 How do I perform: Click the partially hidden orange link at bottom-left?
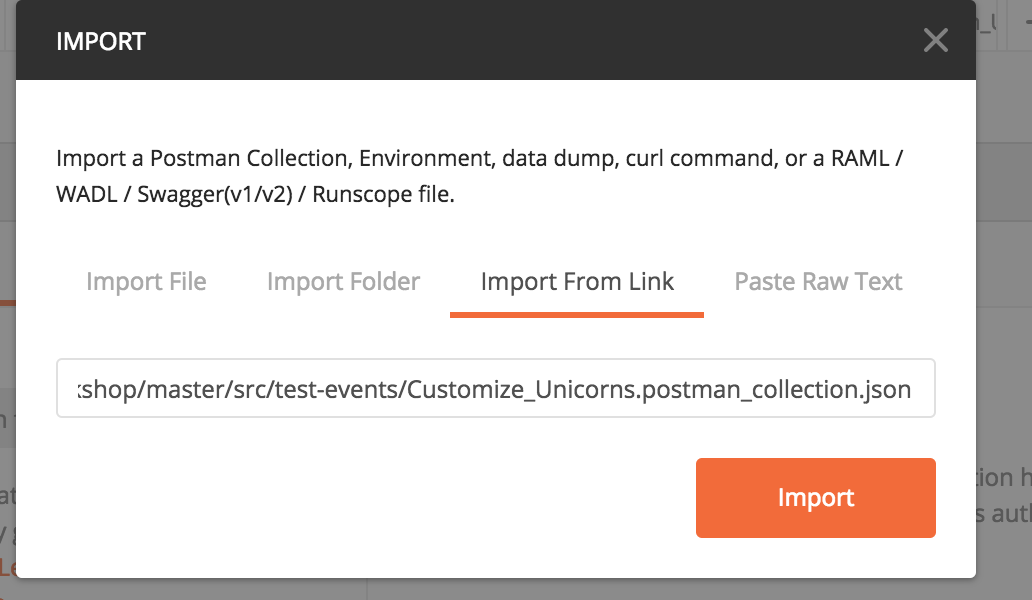pos(8,567)
